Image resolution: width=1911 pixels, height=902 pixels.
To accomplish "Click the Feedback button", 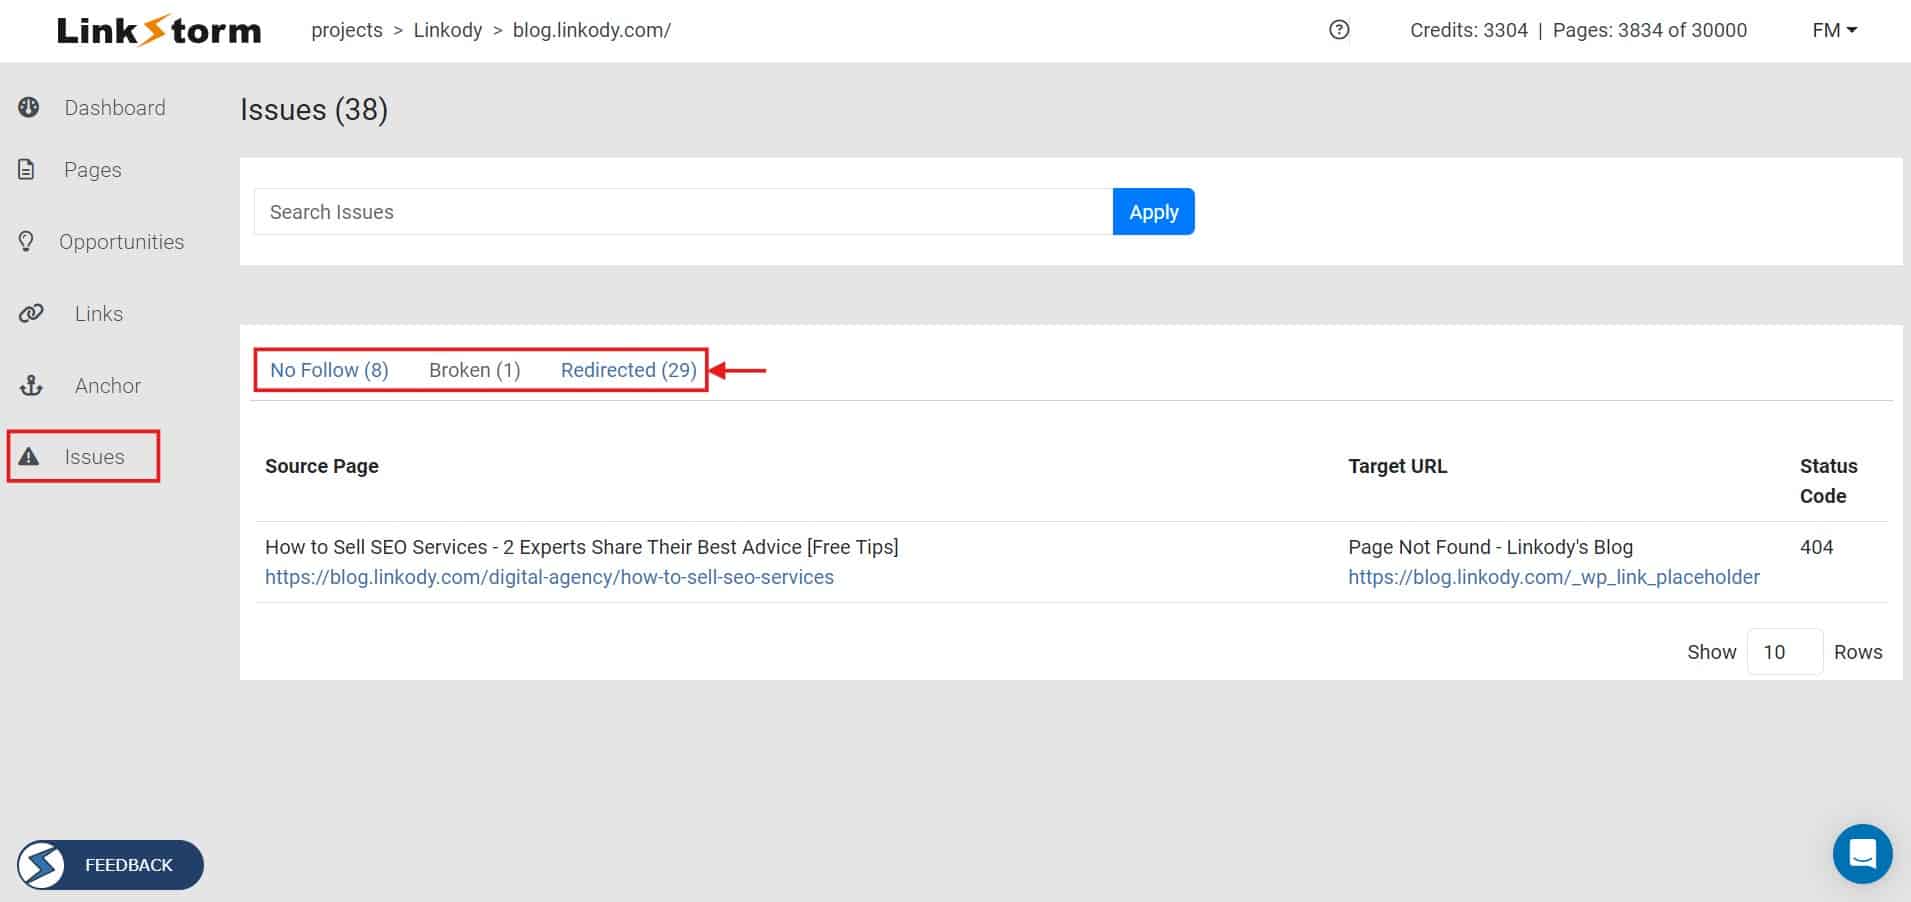I will (x=109, y=864).
